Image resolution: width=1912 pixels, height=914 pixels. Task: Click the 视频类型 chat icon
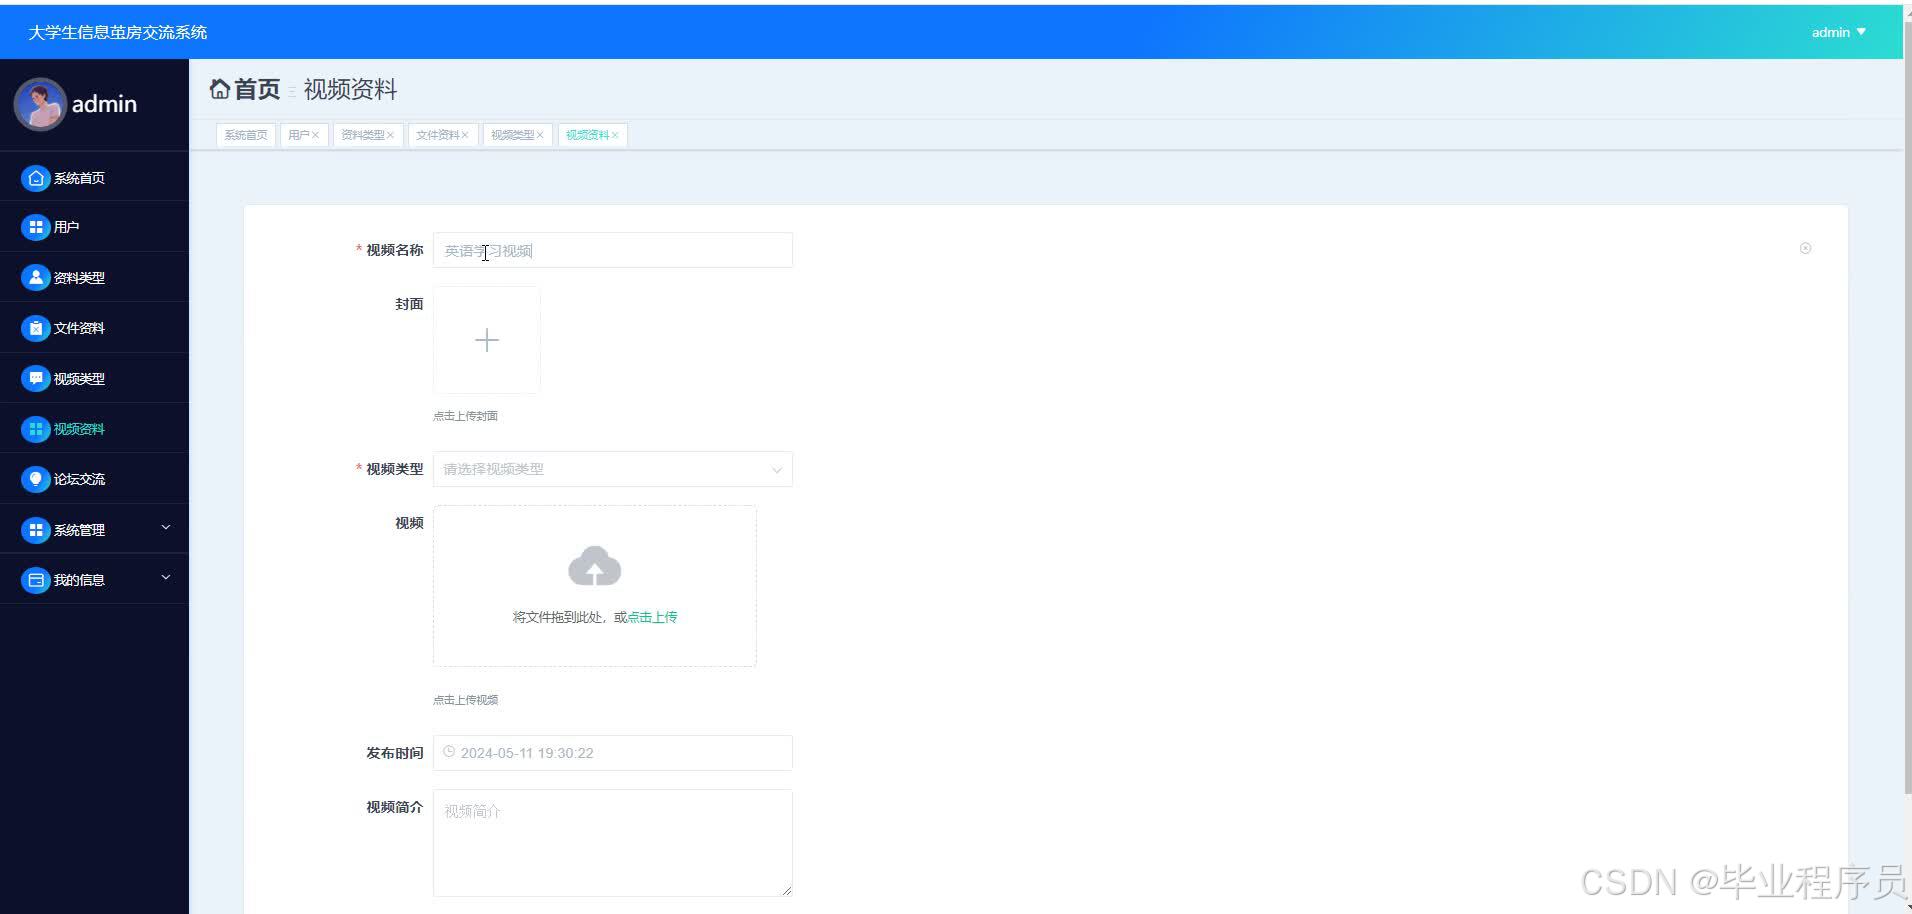point(36,379)
